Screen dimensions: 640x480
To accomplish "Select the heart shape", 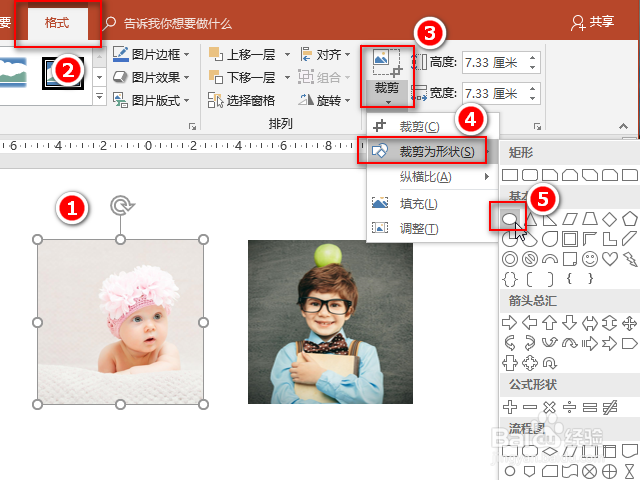I will (x=610, y=259).
